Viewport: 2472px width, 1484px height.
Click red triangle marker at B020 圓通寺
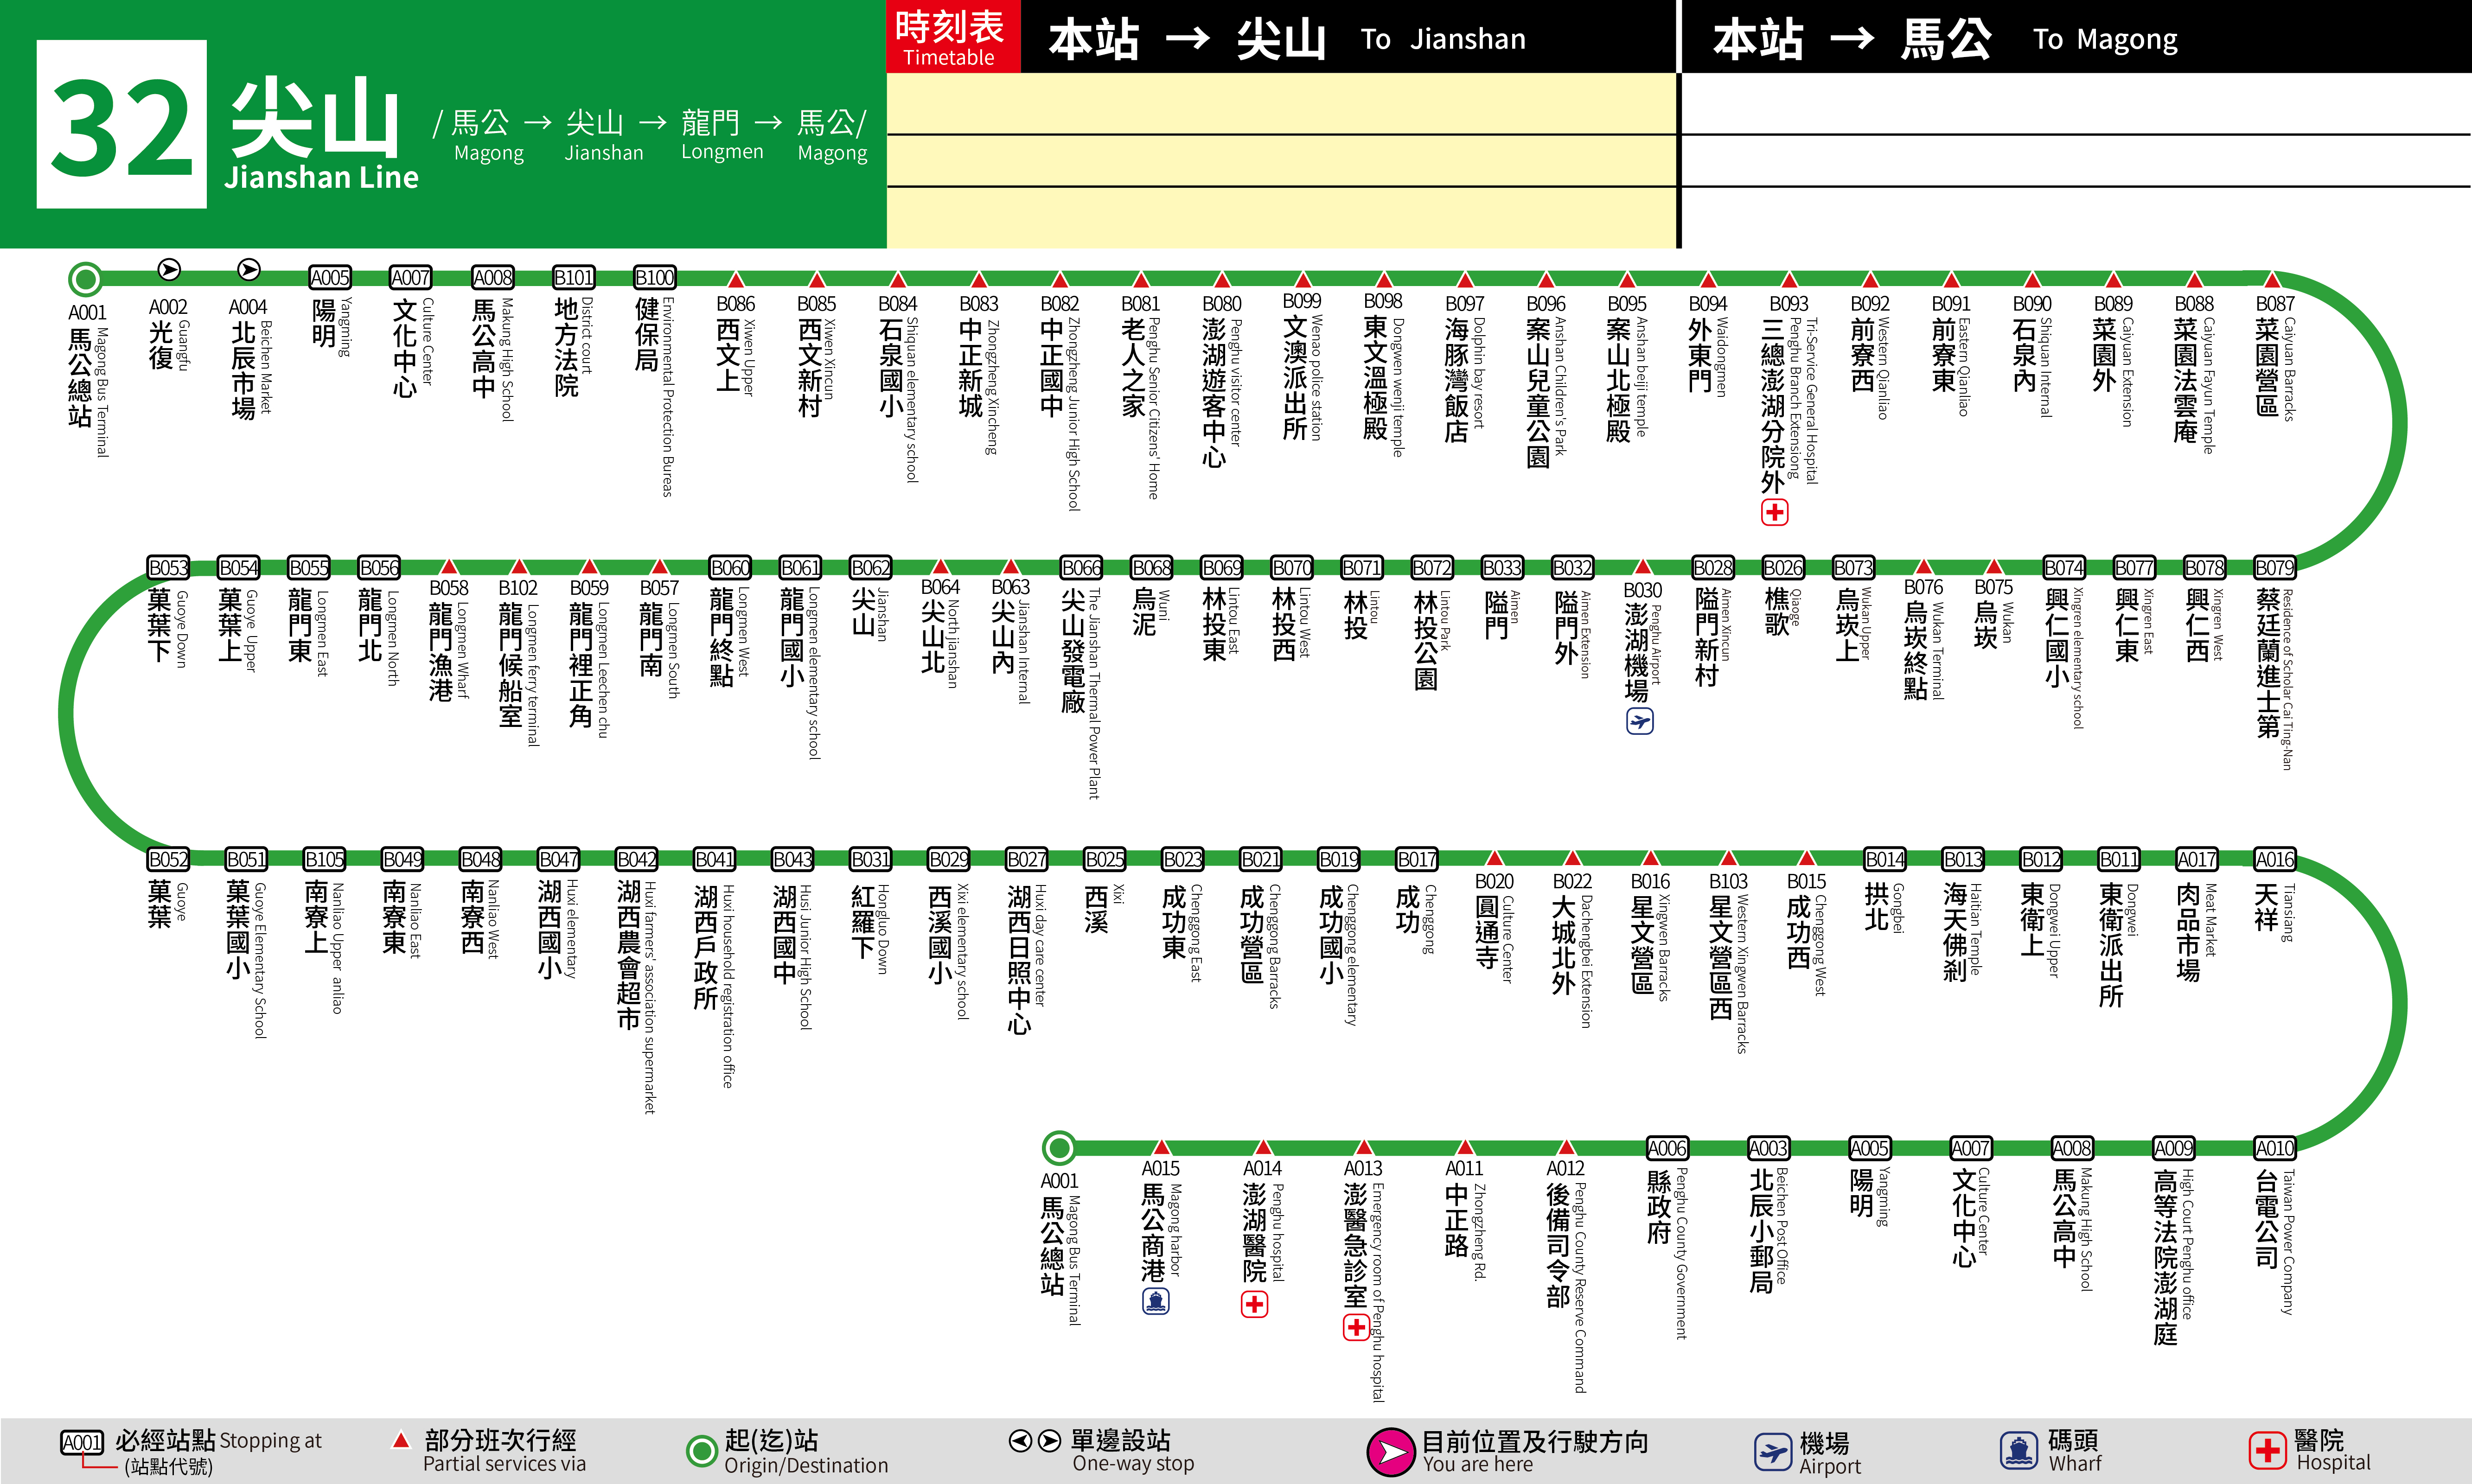(1494, 858)
